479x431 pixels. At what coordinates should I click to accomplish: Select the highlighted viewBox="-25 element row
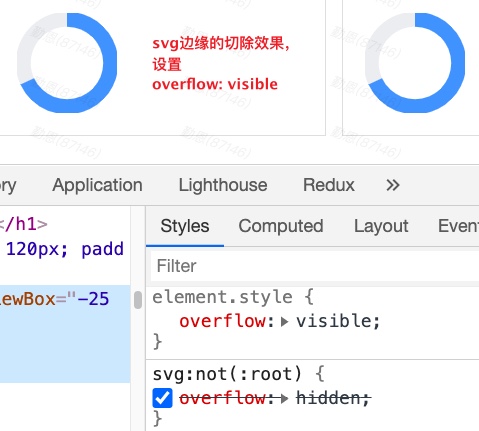(x=65, y=334)
